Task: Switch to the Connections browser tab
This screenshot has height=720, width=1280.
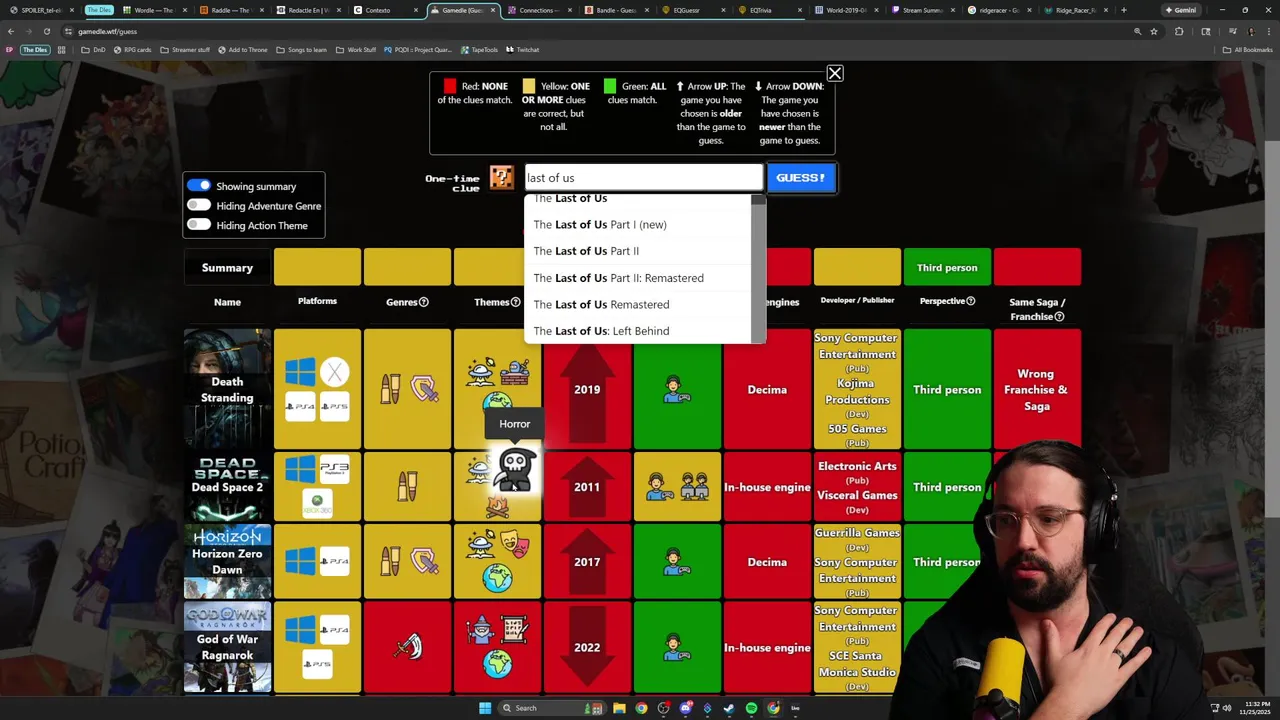Action: [x=540, y=10]
